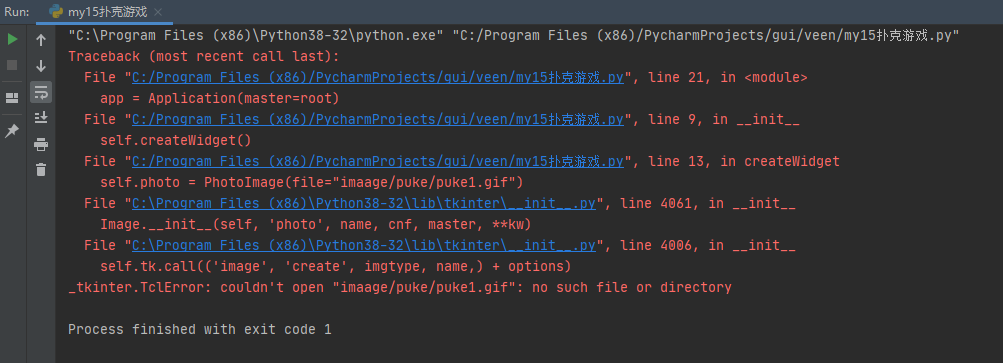Jump down the stack trace arrow

click(x=41, y=66)
